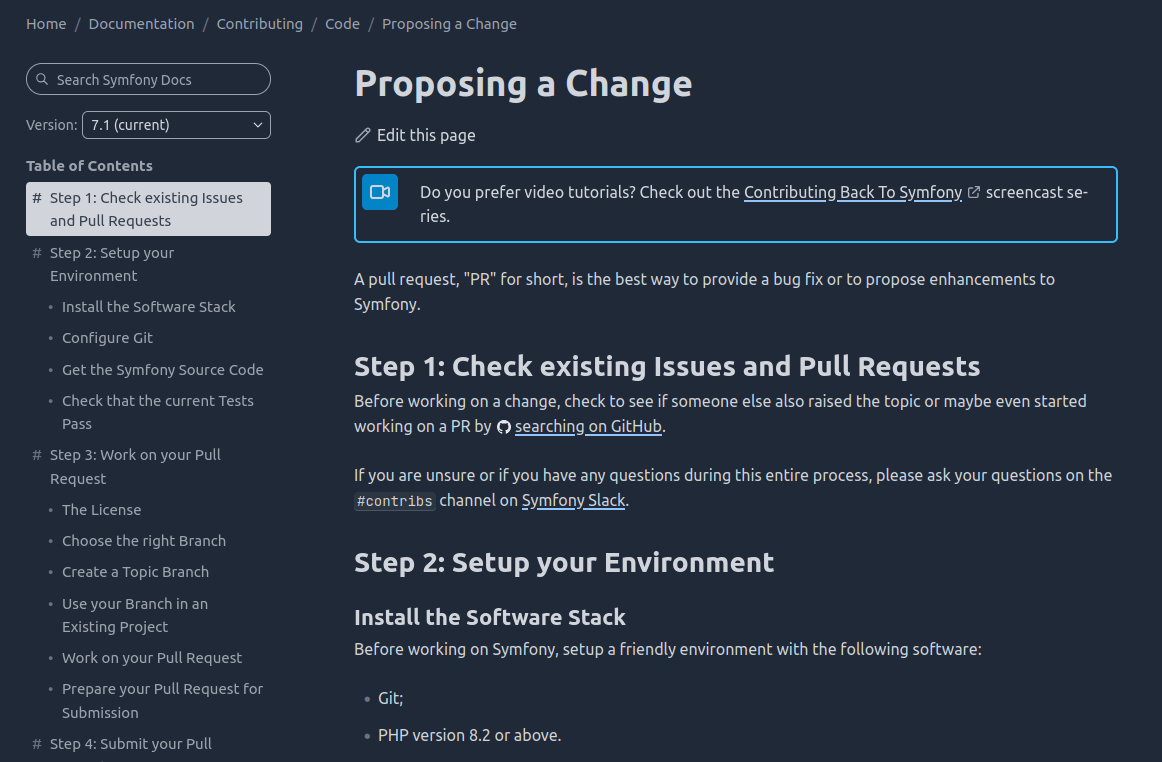The width and height of the screenshot is (1162, 762).
Task: Go to Home breadcrumb
Action: pyautogui.click(x=46, y=24)
